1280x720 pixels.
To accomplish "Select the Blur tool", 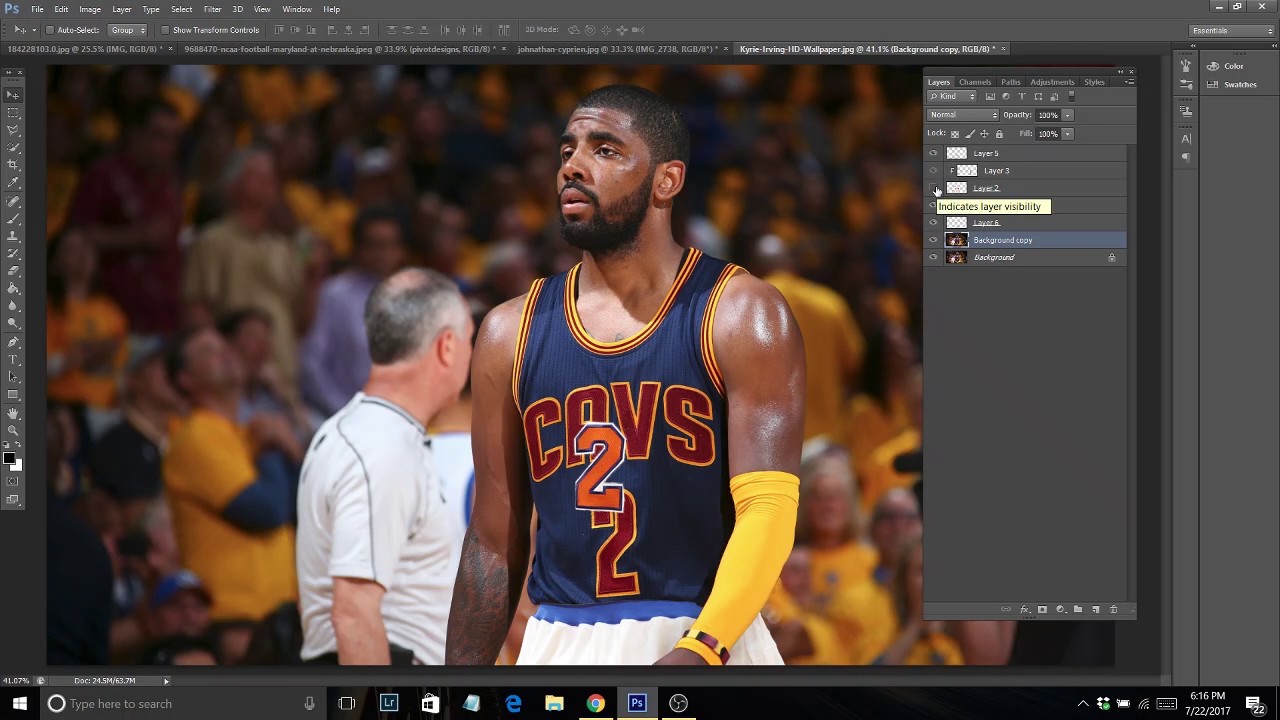I will (13, 306).
